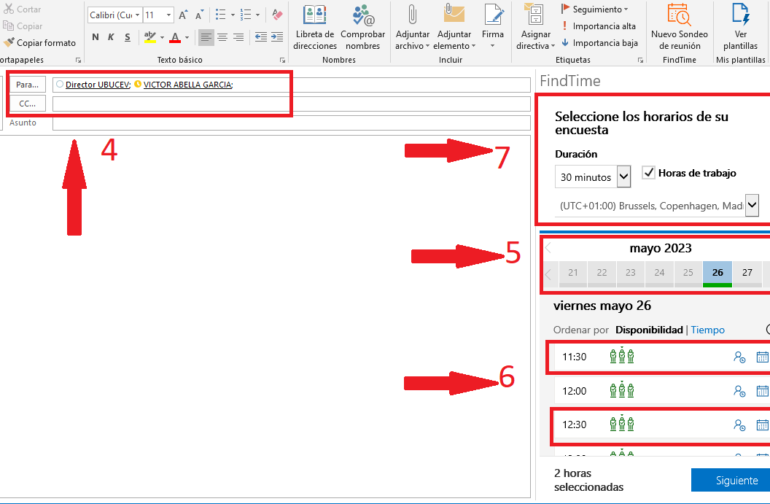The width and height of the screenshot is (770, 504).
Task: Click Comprobar nombres
Action: 363,28
